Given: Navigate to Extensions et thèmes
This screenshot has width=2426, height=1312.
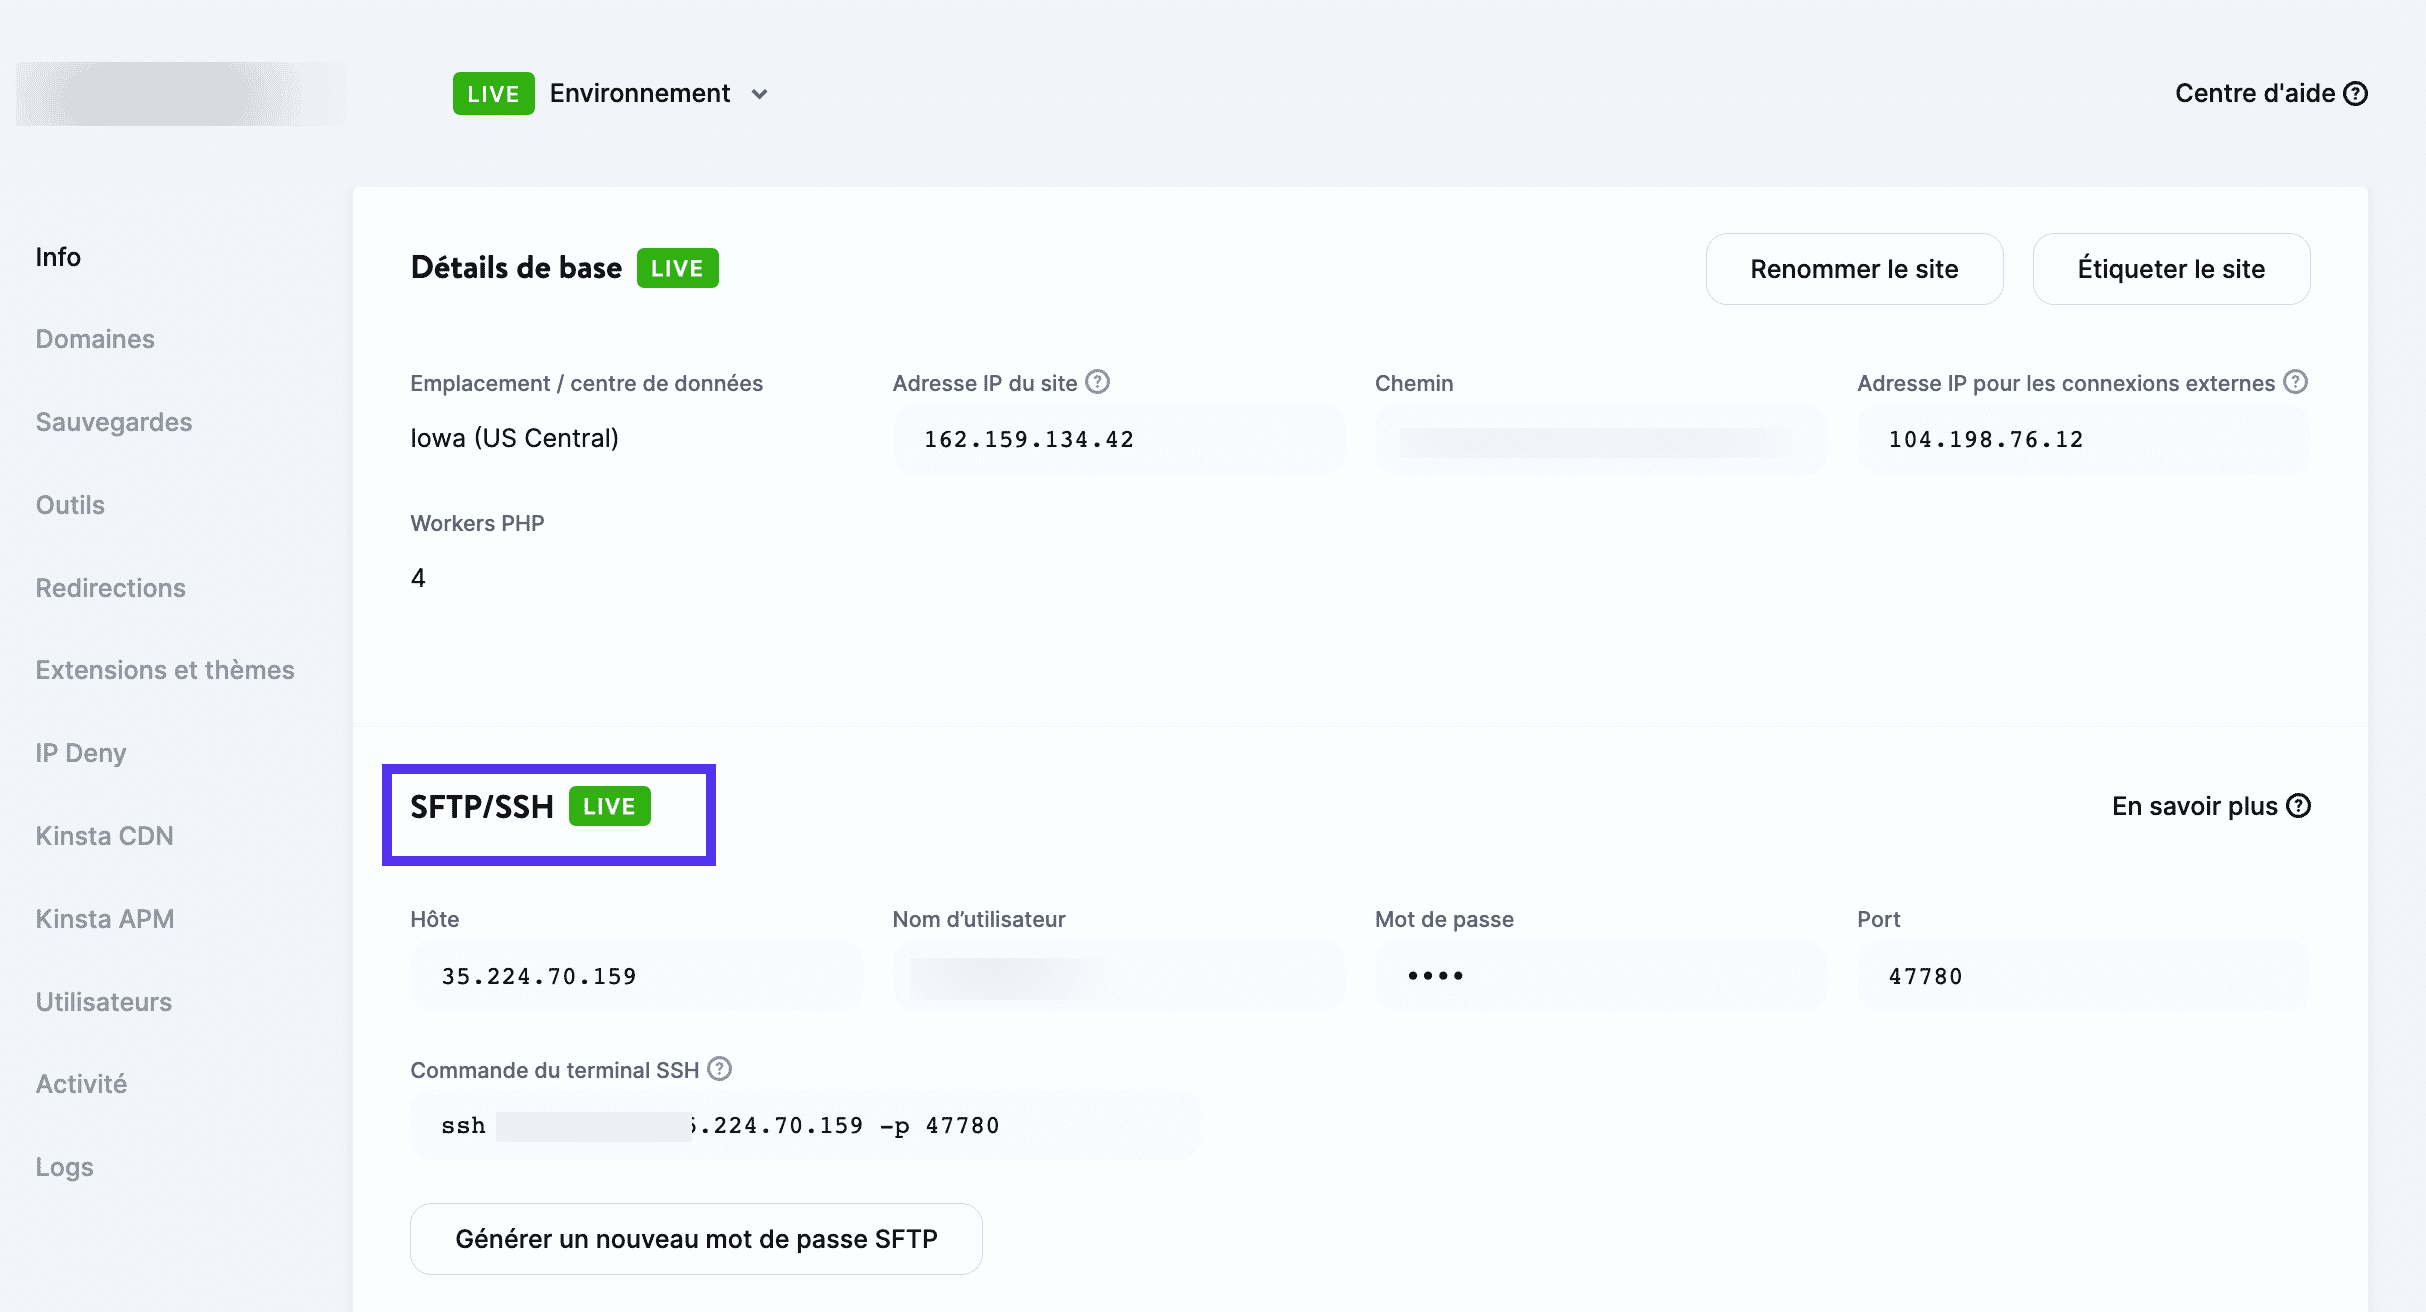Looking at the screenshot, I should click(165, 669).
